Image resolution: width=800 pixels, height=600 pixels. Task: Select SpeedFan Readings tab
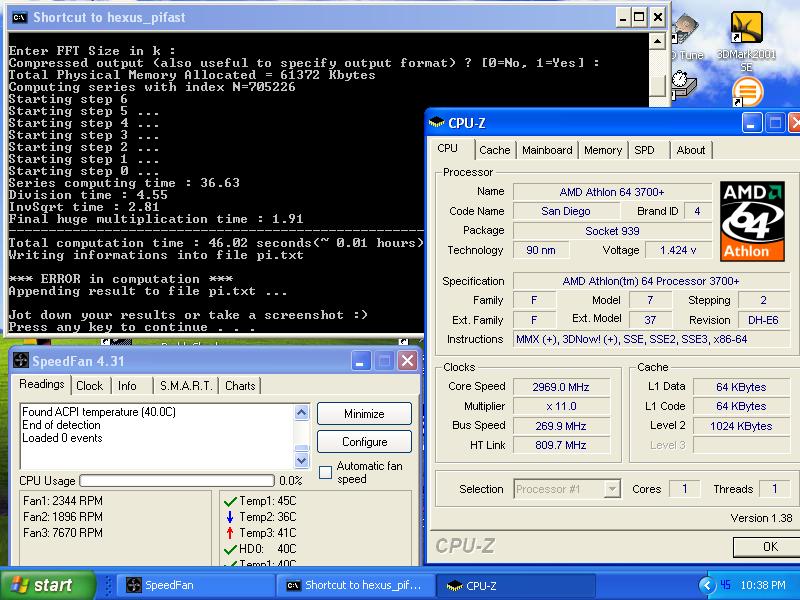42,384
